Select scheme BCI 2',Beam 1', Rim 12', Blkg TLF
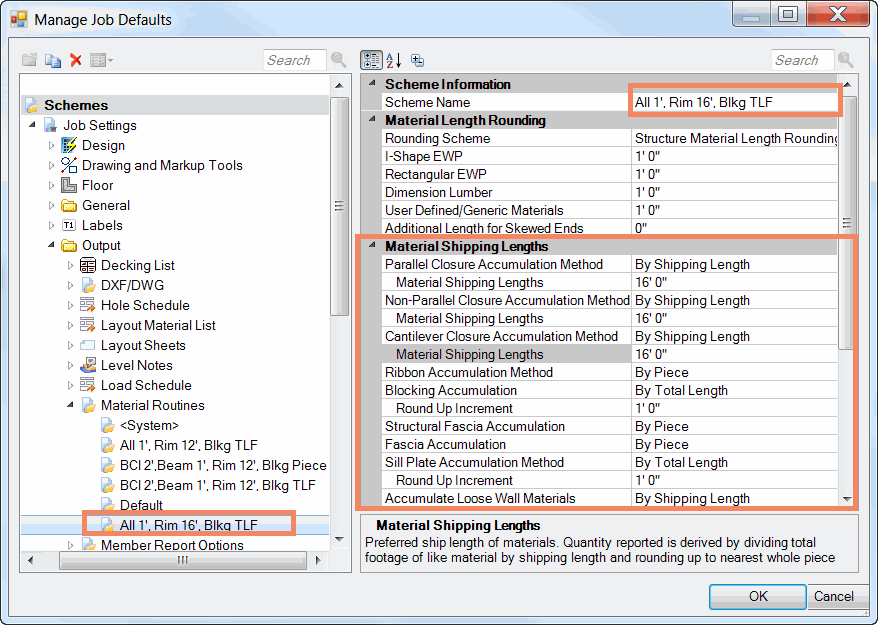Viewport: 878px width, 625px height. point(217,486)
